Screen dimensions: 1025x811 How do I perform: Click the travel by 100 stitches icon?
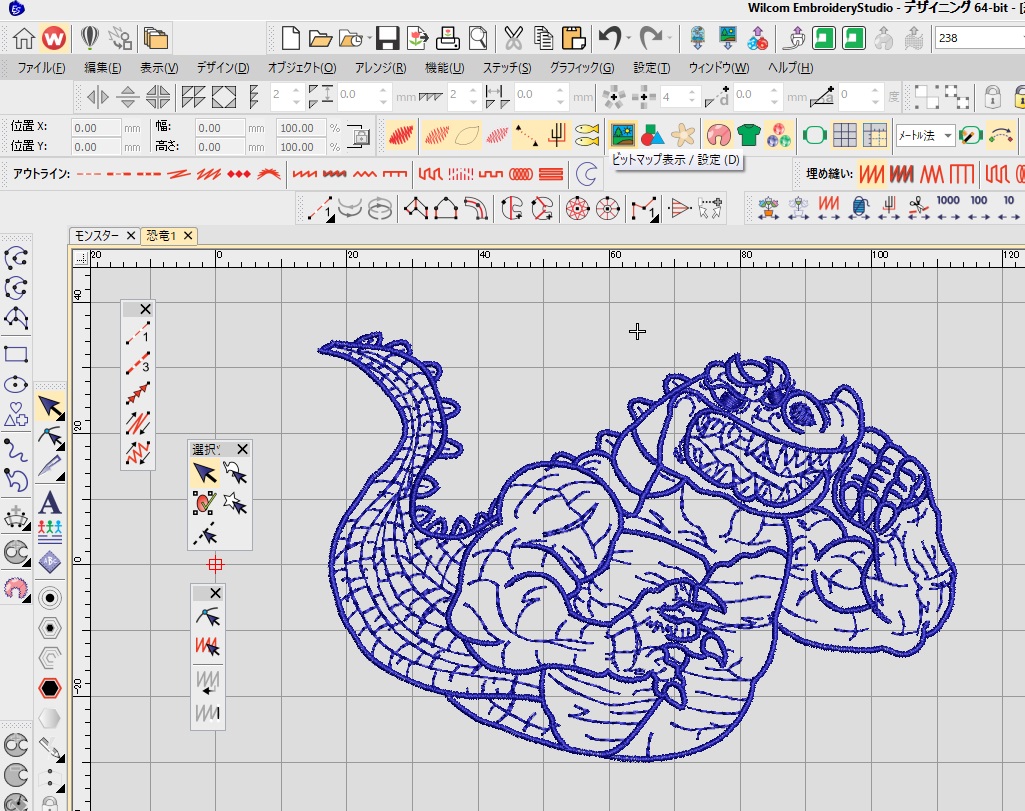979,207
